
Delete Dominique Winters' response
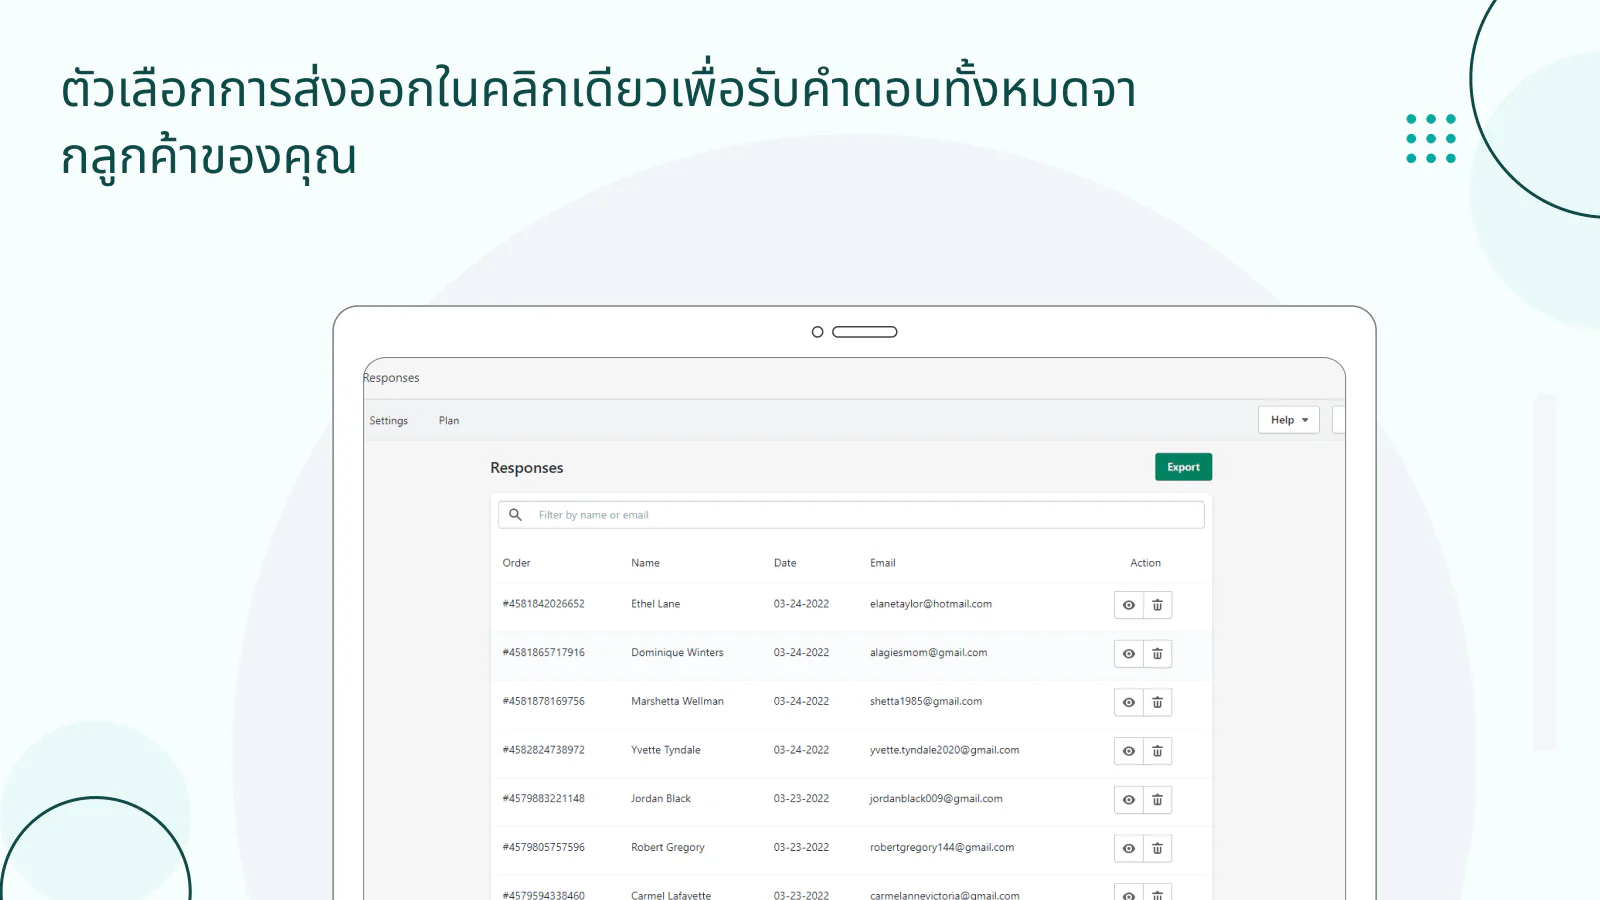click(x=1157, y=654)
